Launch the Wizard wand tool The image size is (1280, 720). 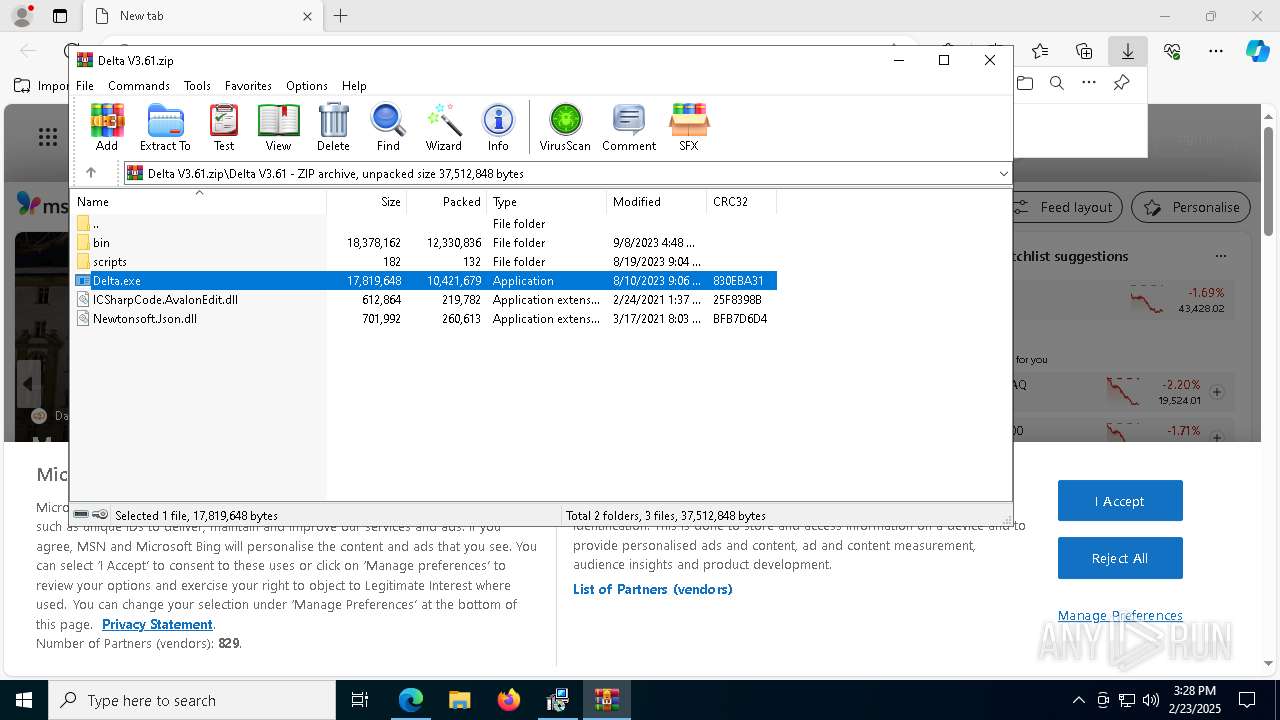click(x=443, y=127)
